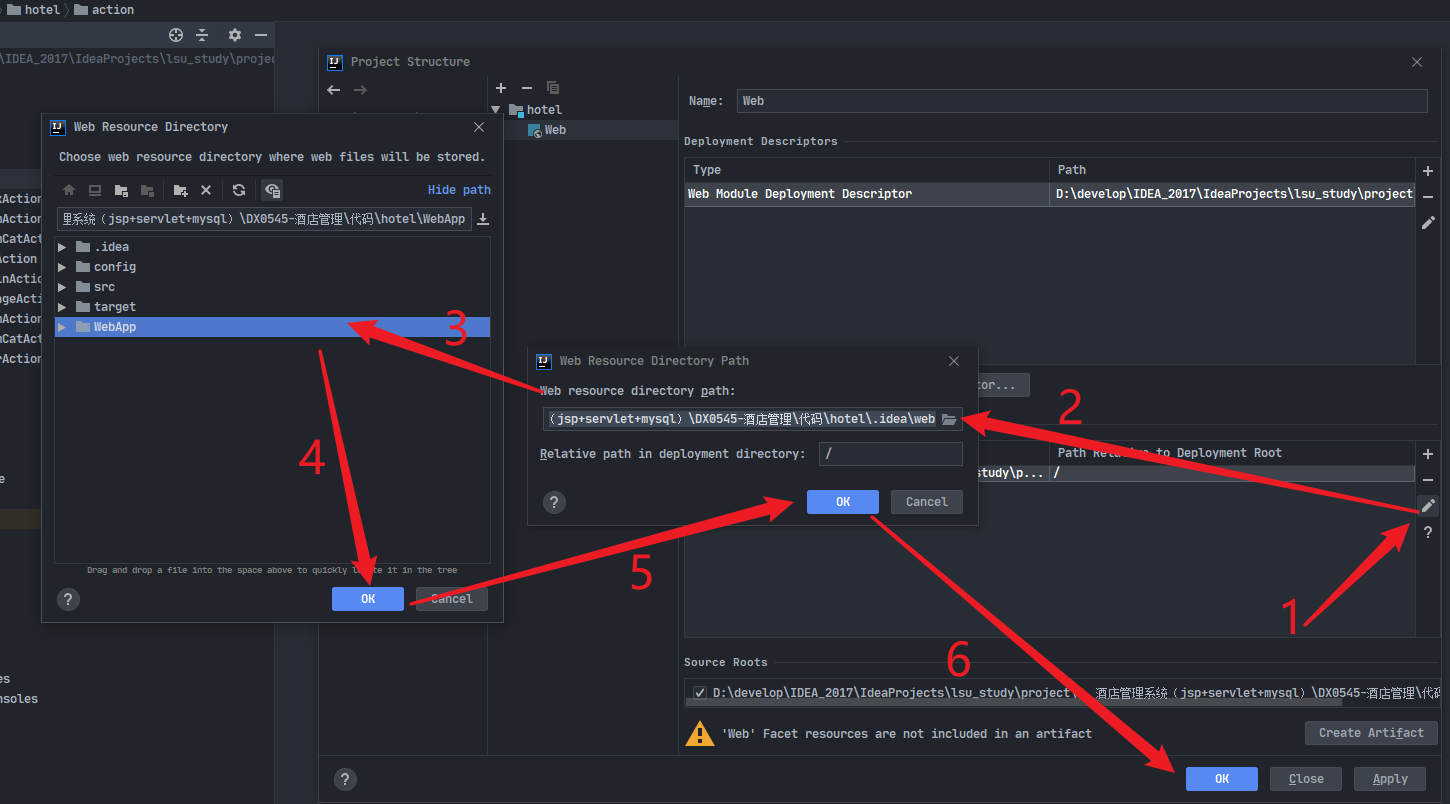
Task: Expand the WebApp folder node
Action: (61, 326)
